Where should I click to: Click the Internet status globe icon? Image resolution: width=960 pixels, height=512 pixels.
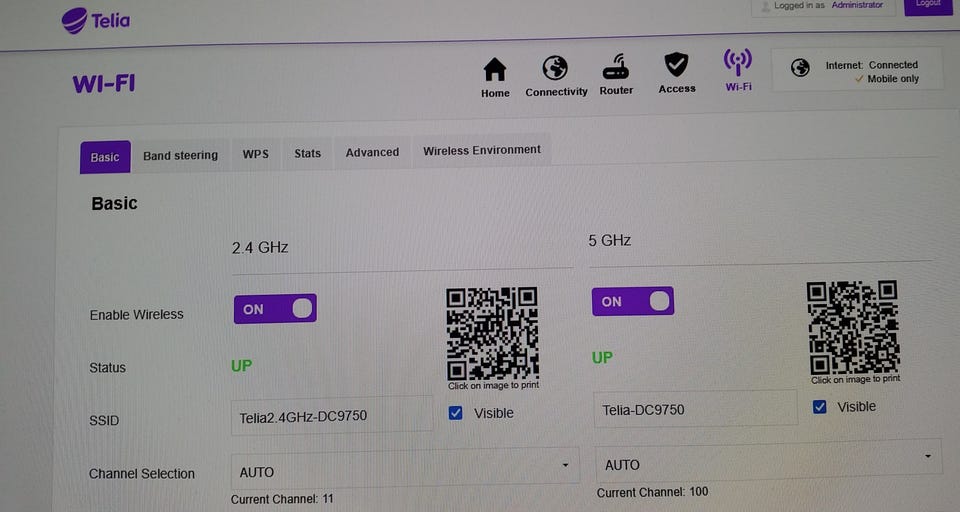(x=800, y=68)
